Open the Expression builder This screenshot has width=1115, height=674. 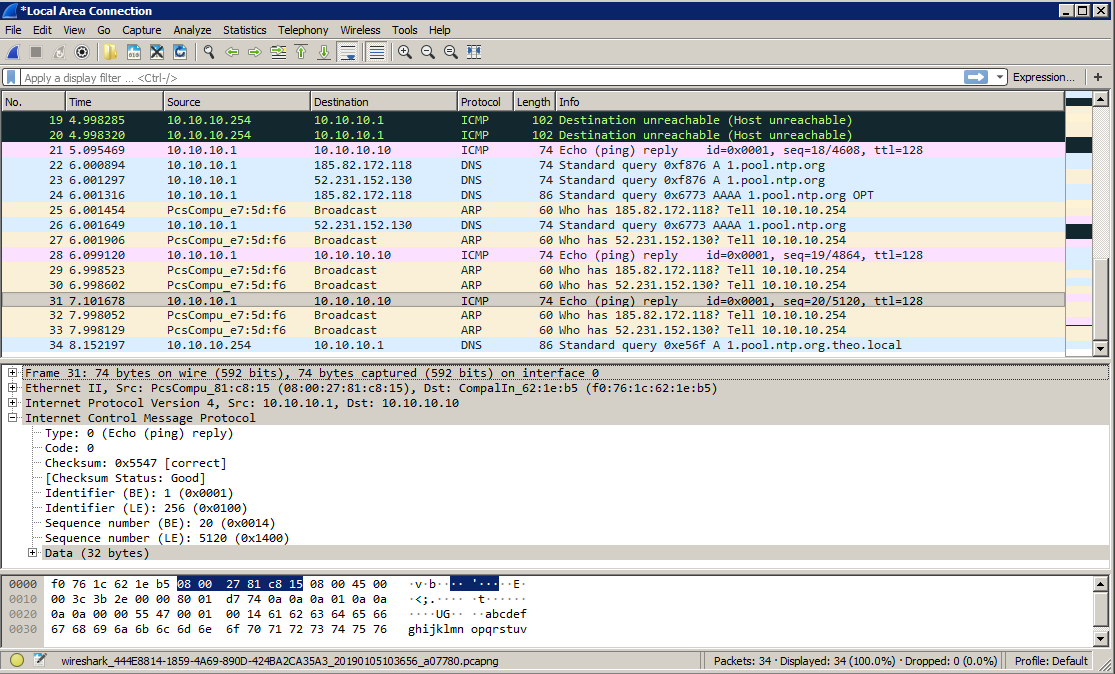pos(1044,77)
